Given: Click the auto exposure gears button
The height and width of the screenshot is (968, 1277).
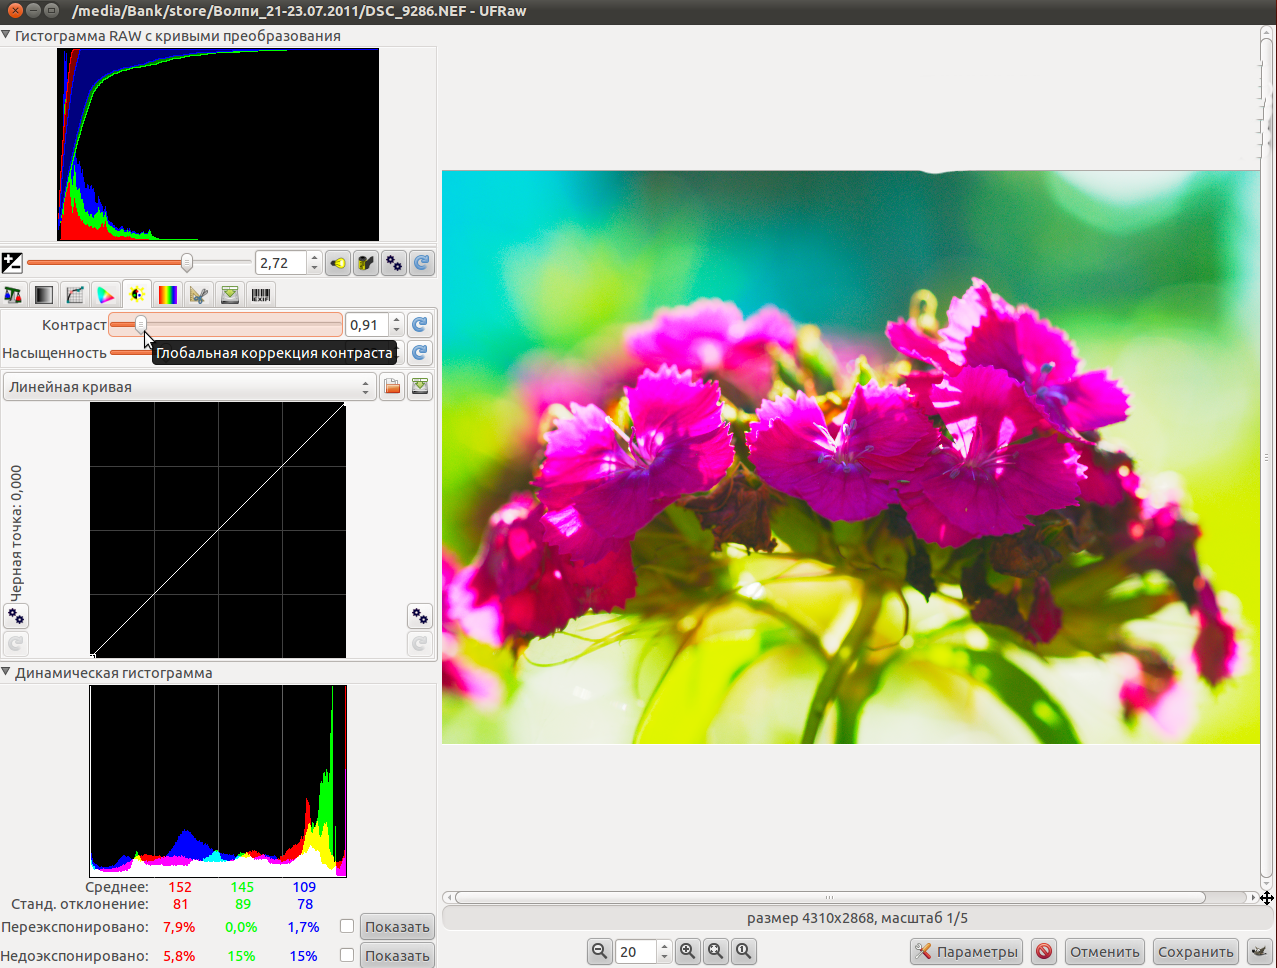Looking at the screenshot, I should (394, 263).
